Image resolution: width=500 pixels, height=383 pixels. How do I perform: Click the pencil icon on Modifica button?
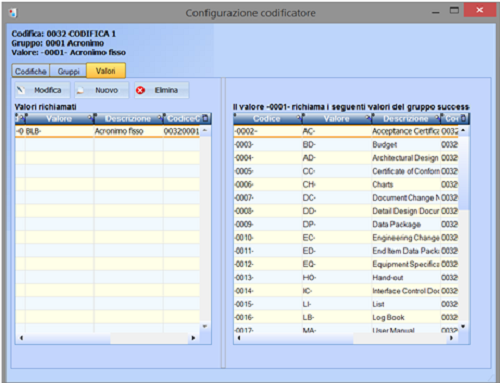tap(21, 90)
